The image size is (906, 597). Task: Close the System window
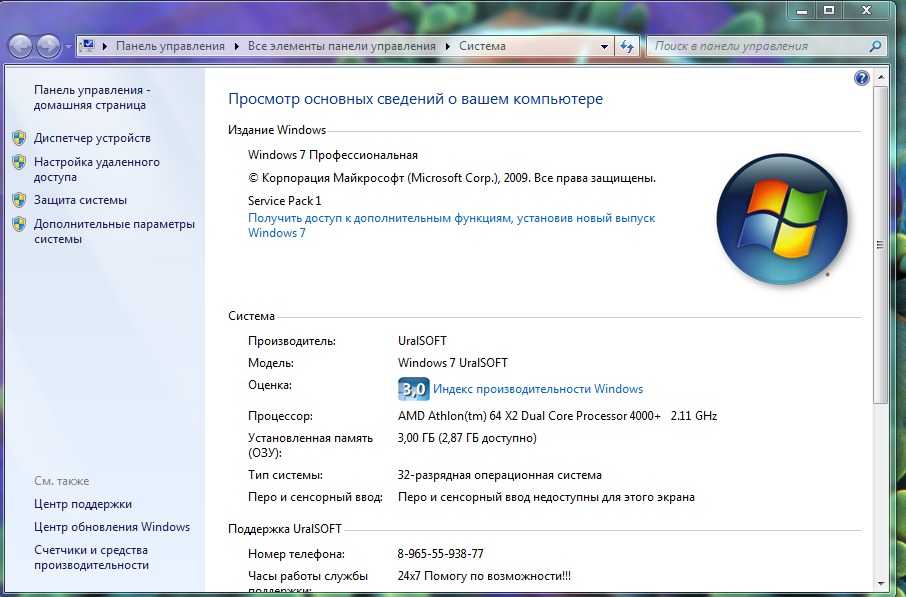point(866,10)
